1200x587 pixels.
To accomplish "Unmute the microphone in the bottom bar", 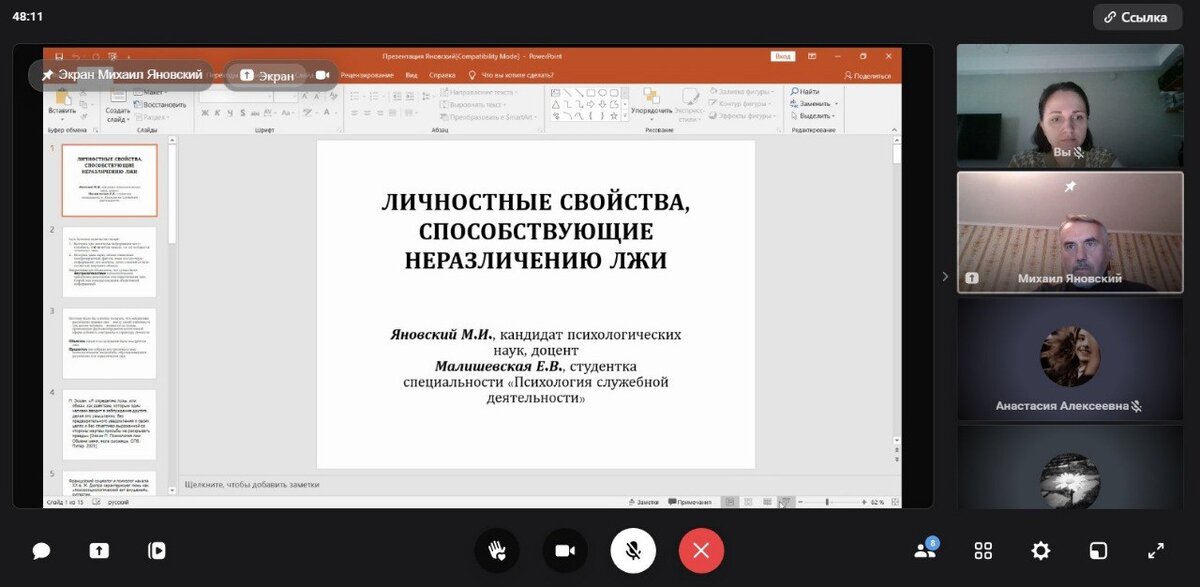I will point(633,550).
